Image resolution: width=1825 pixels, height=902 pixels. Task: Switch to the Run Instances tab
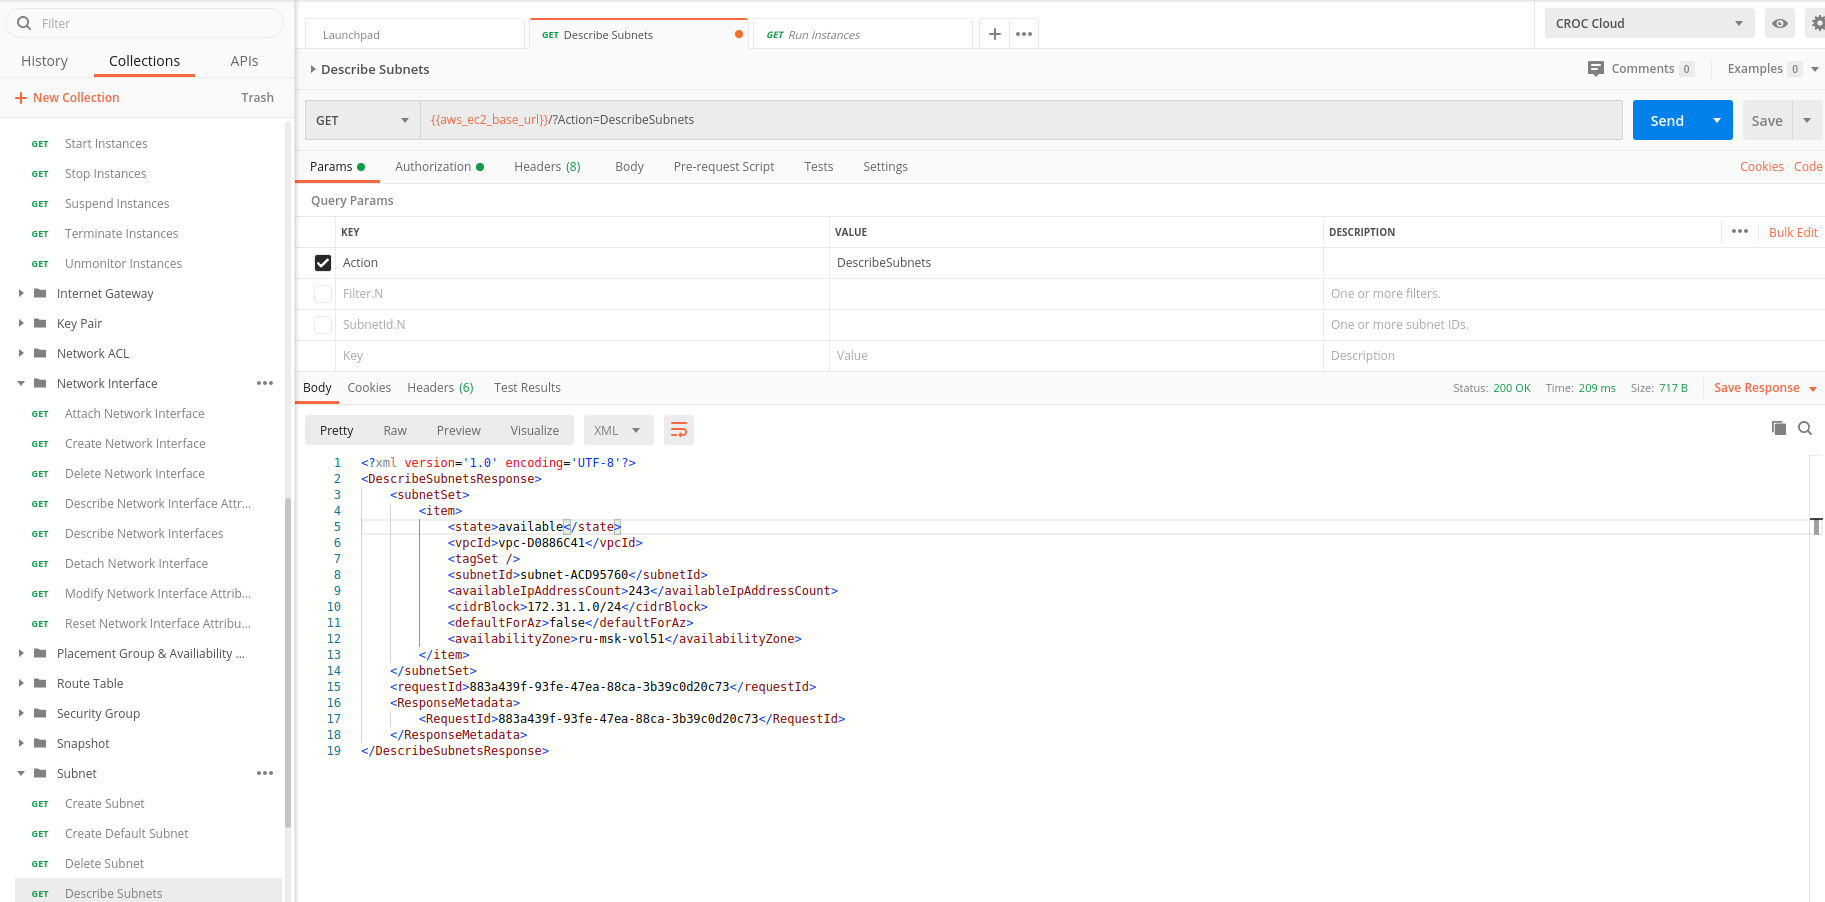(862, 34)
